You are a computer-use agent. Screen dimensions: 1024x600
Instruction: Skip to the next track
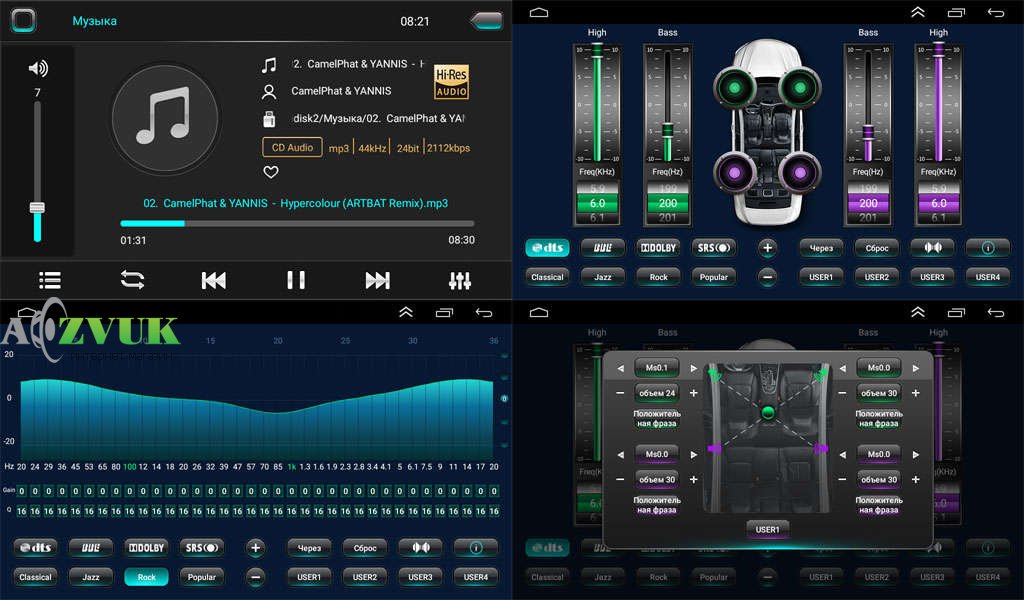pos(377,281)
